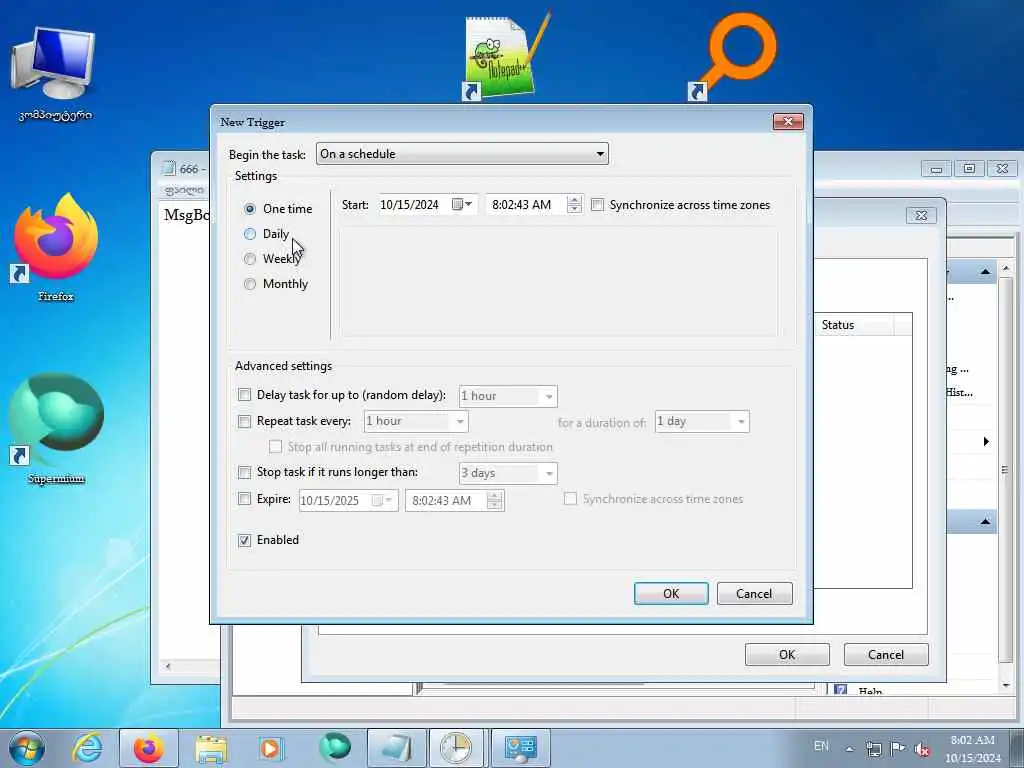
Task: Launch Internet Explorer from the taskbar
Action: click(88, 748)
